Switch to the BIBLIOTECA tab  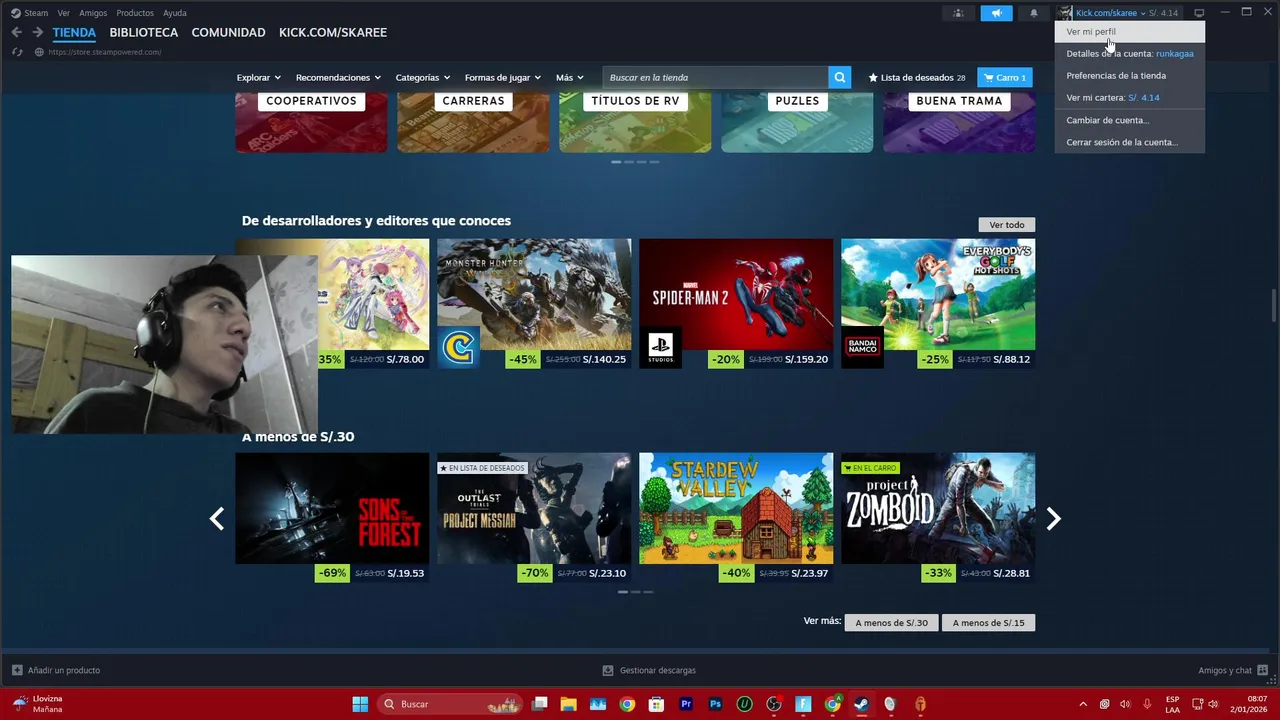(x=144, y=32)
